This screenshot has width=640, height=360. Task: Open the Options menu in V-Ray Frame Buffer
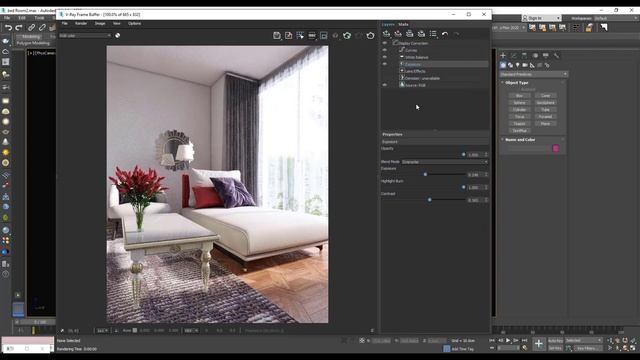point(134,23)
